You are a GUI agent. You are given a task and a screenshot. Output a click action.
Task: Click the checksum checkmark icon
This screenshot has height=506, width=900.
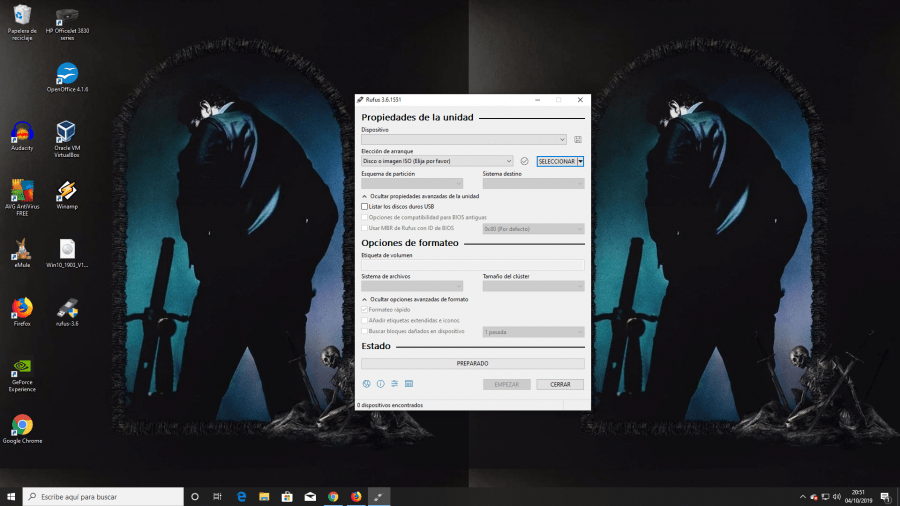(524, 161)
